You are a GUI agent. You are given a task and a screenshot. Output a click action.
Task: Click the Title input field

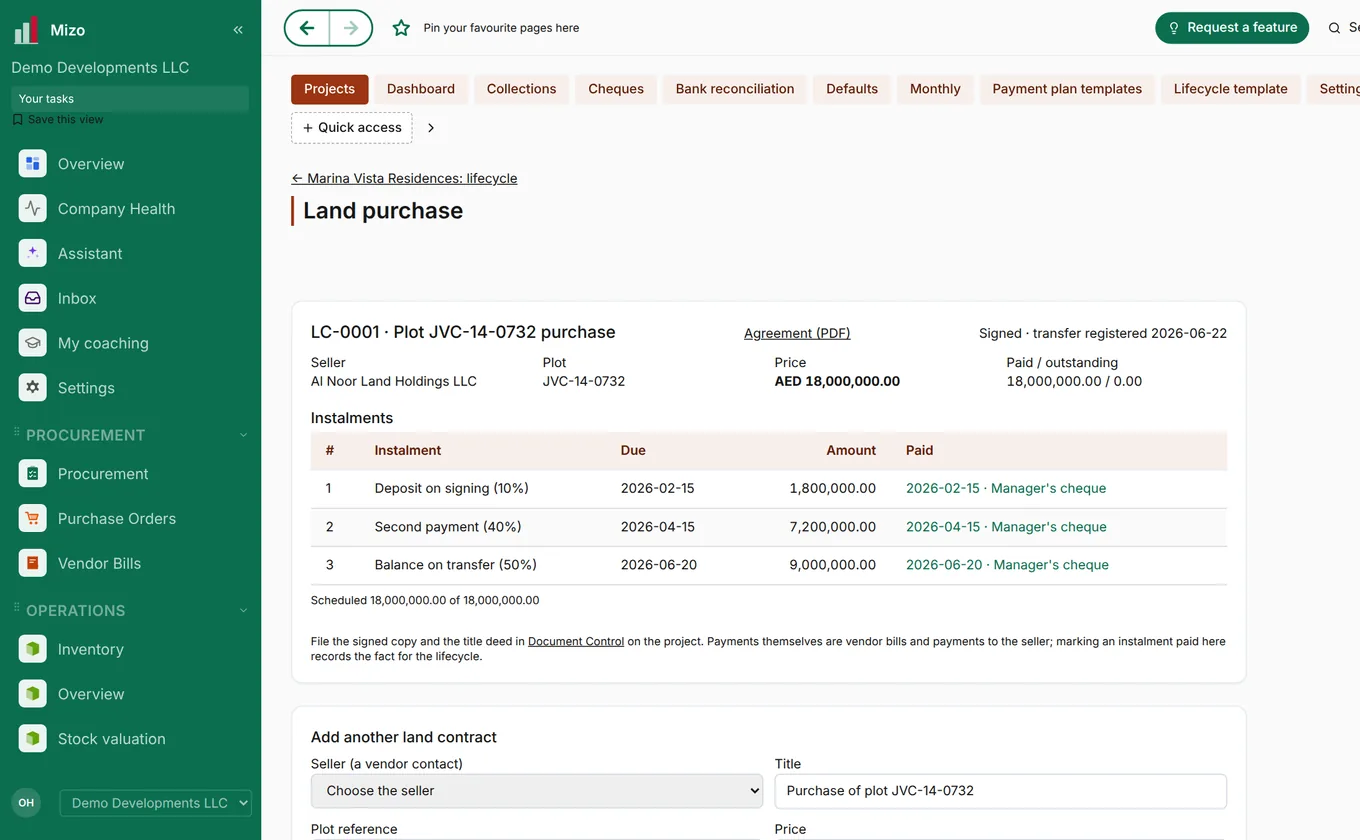tap(1001, 791)
